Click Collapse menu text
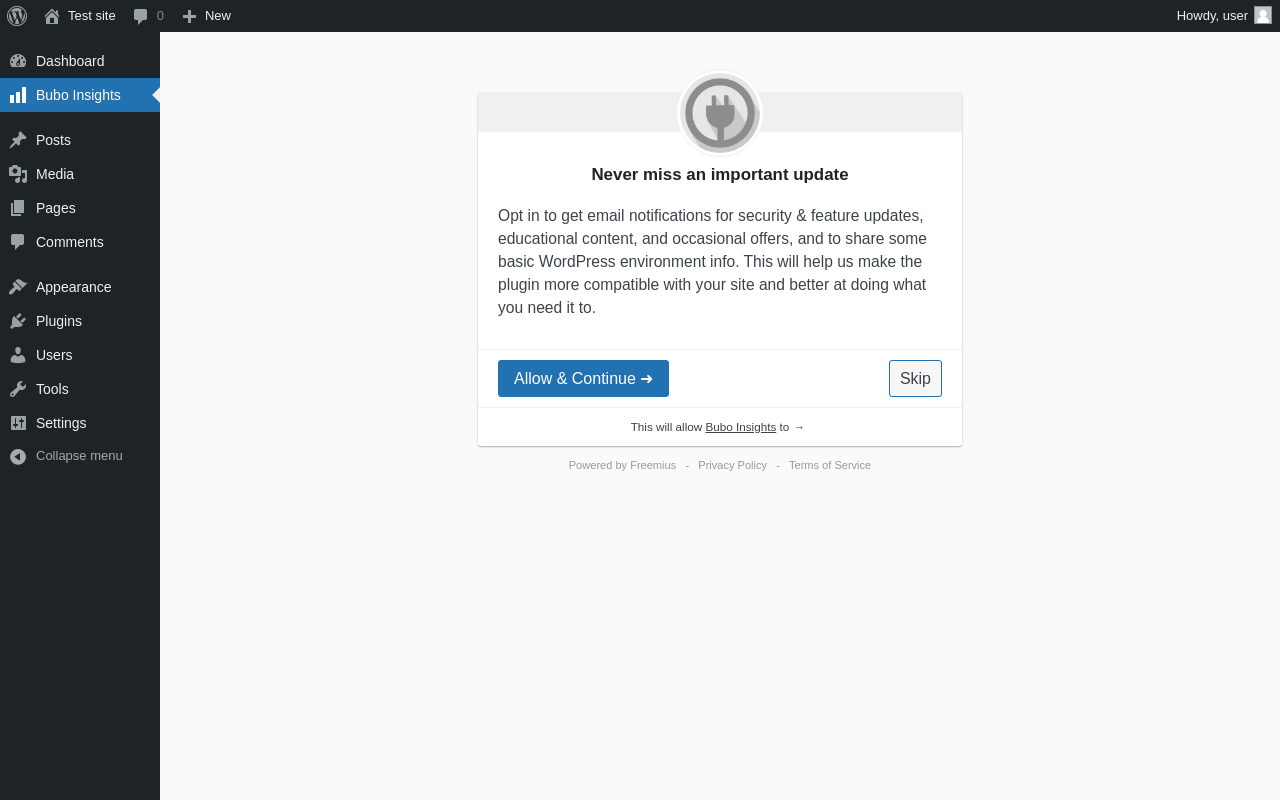 (x=79, y=456)
